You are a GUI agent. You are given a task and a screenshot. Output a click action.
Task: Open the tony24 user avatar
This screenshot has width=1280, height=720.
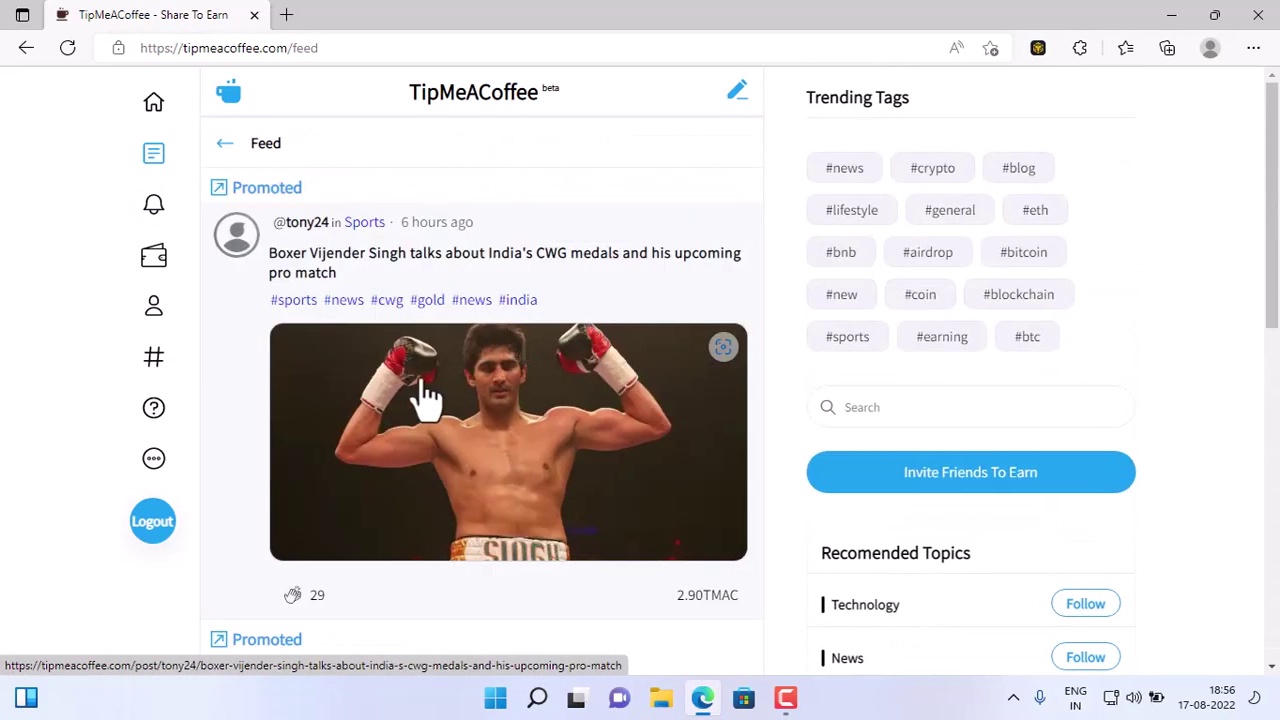point(237,235)
